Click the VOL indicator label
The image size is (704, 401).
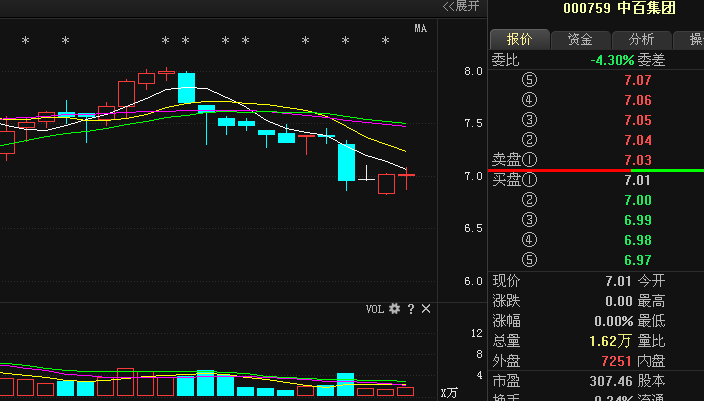375,309
